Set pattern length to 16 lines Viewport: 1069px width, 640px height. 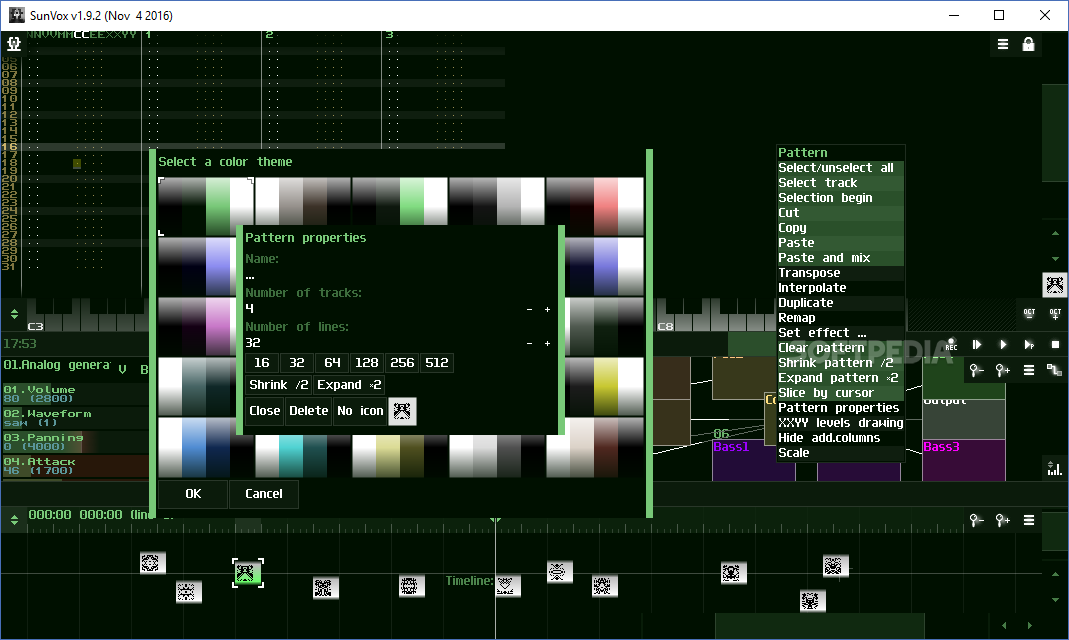coord(262,363)
